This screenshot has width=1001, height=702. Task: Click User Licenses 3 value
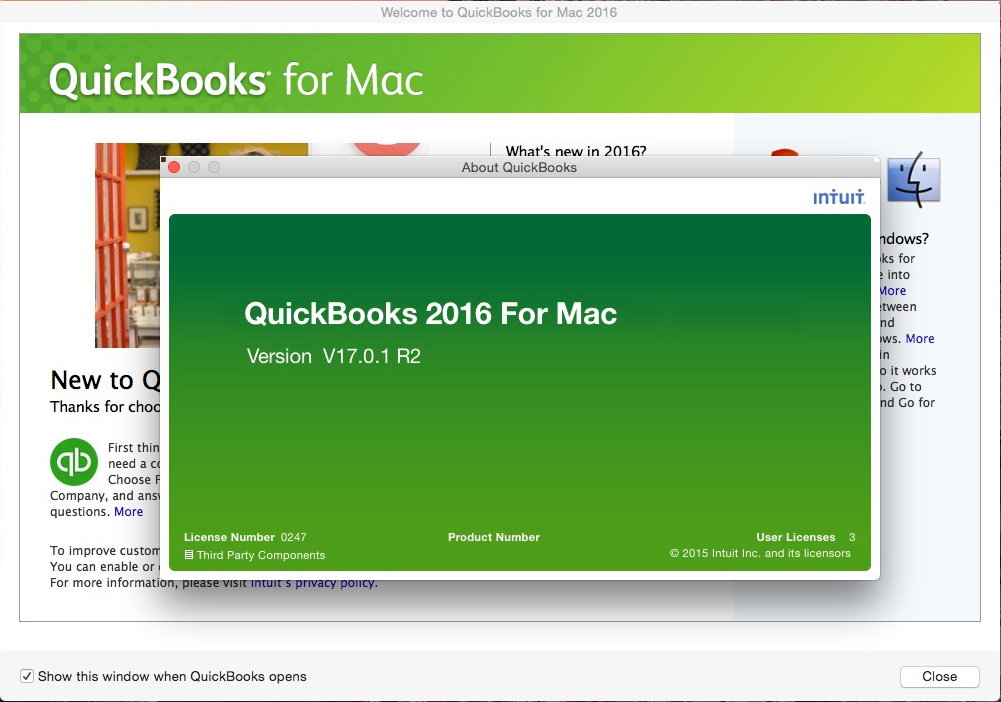tap(852, 537)
